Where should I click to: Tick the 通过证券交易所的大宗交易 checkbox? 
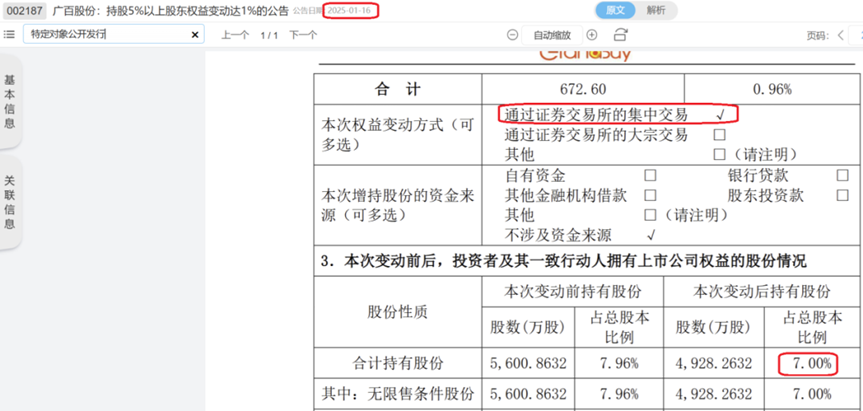(x=719, y=134)
